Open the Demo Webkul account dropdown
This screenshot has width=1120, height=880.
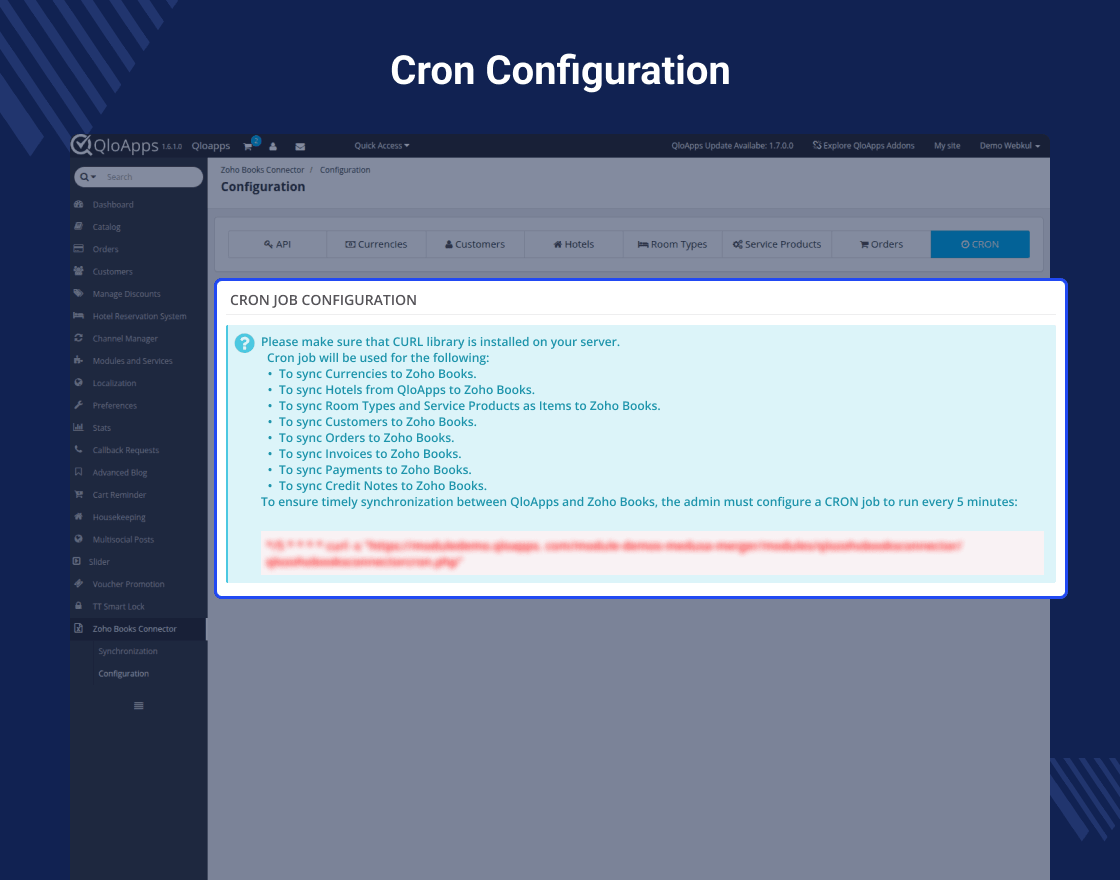[x=1009, y=146]
